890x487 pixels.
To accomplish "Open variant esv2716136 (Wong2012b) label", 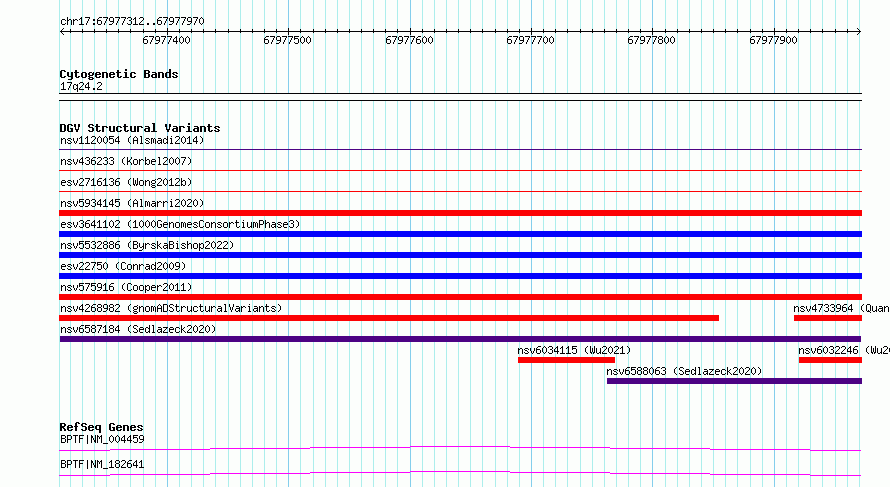I will (x=126, y=182).
